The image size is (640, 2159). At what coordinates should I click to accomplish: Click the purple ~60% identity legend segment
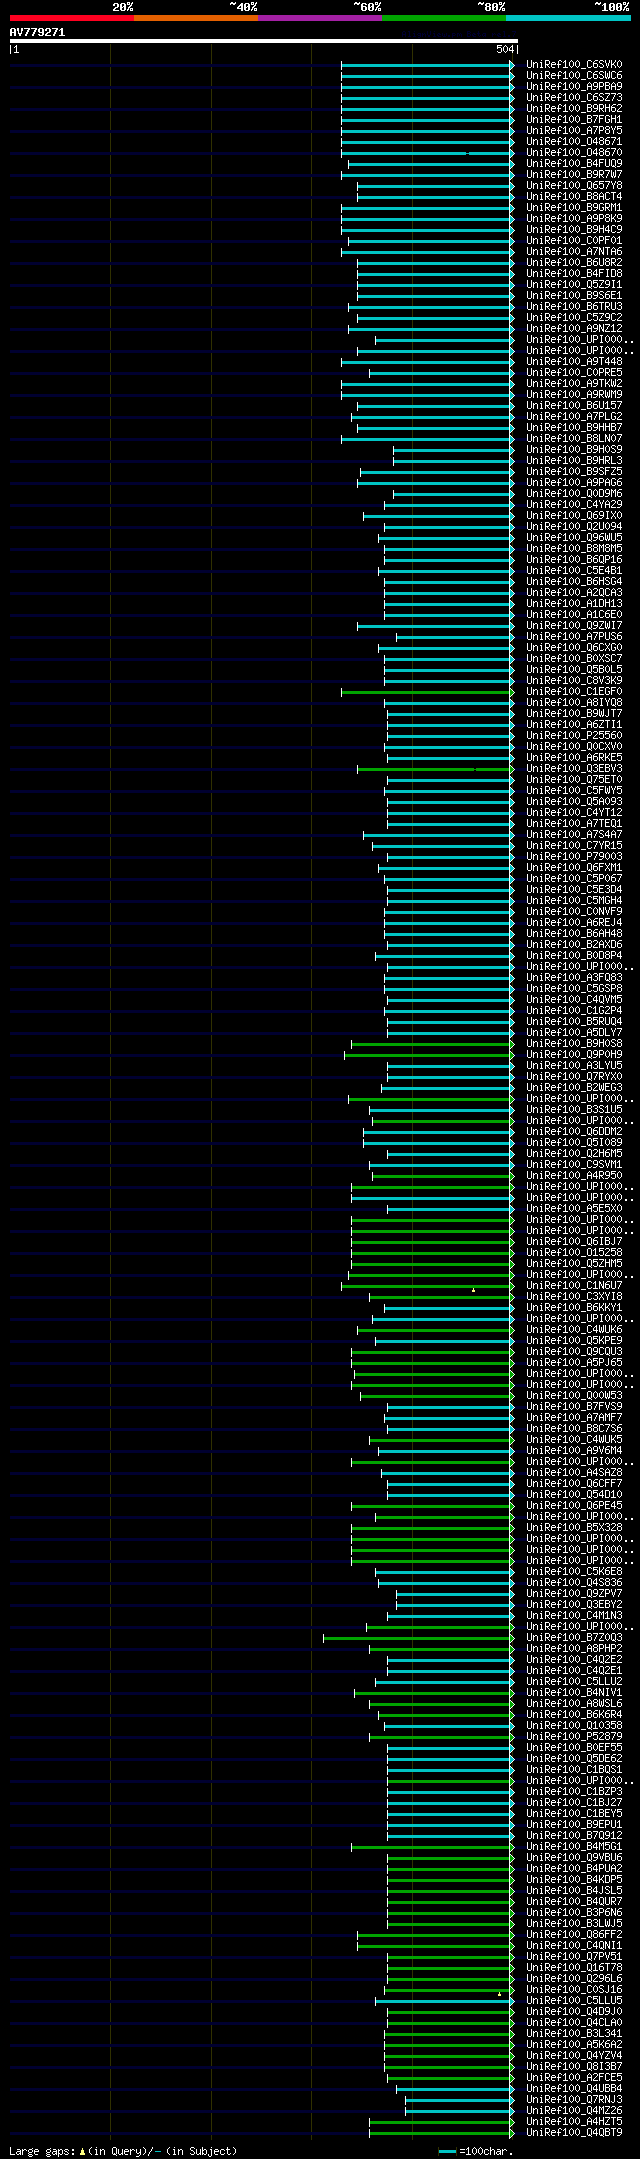pos(320,18)
